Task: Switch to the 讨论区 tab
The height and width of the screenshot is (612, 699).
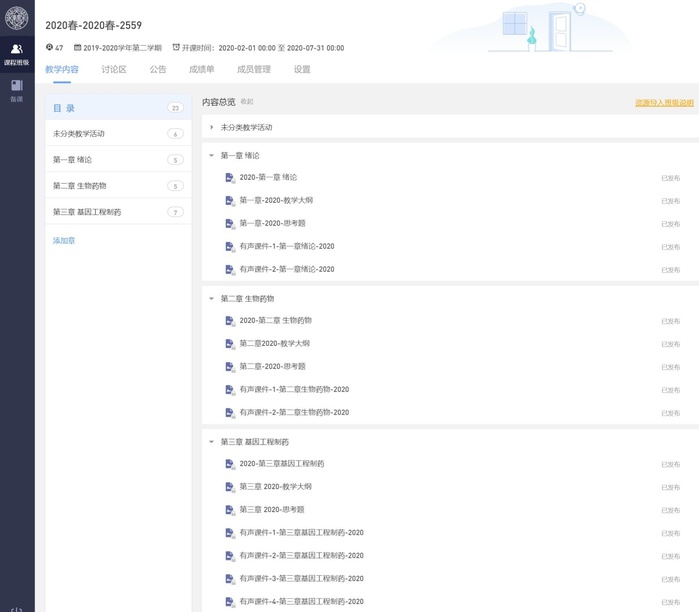Action: (x=114, y=70)
